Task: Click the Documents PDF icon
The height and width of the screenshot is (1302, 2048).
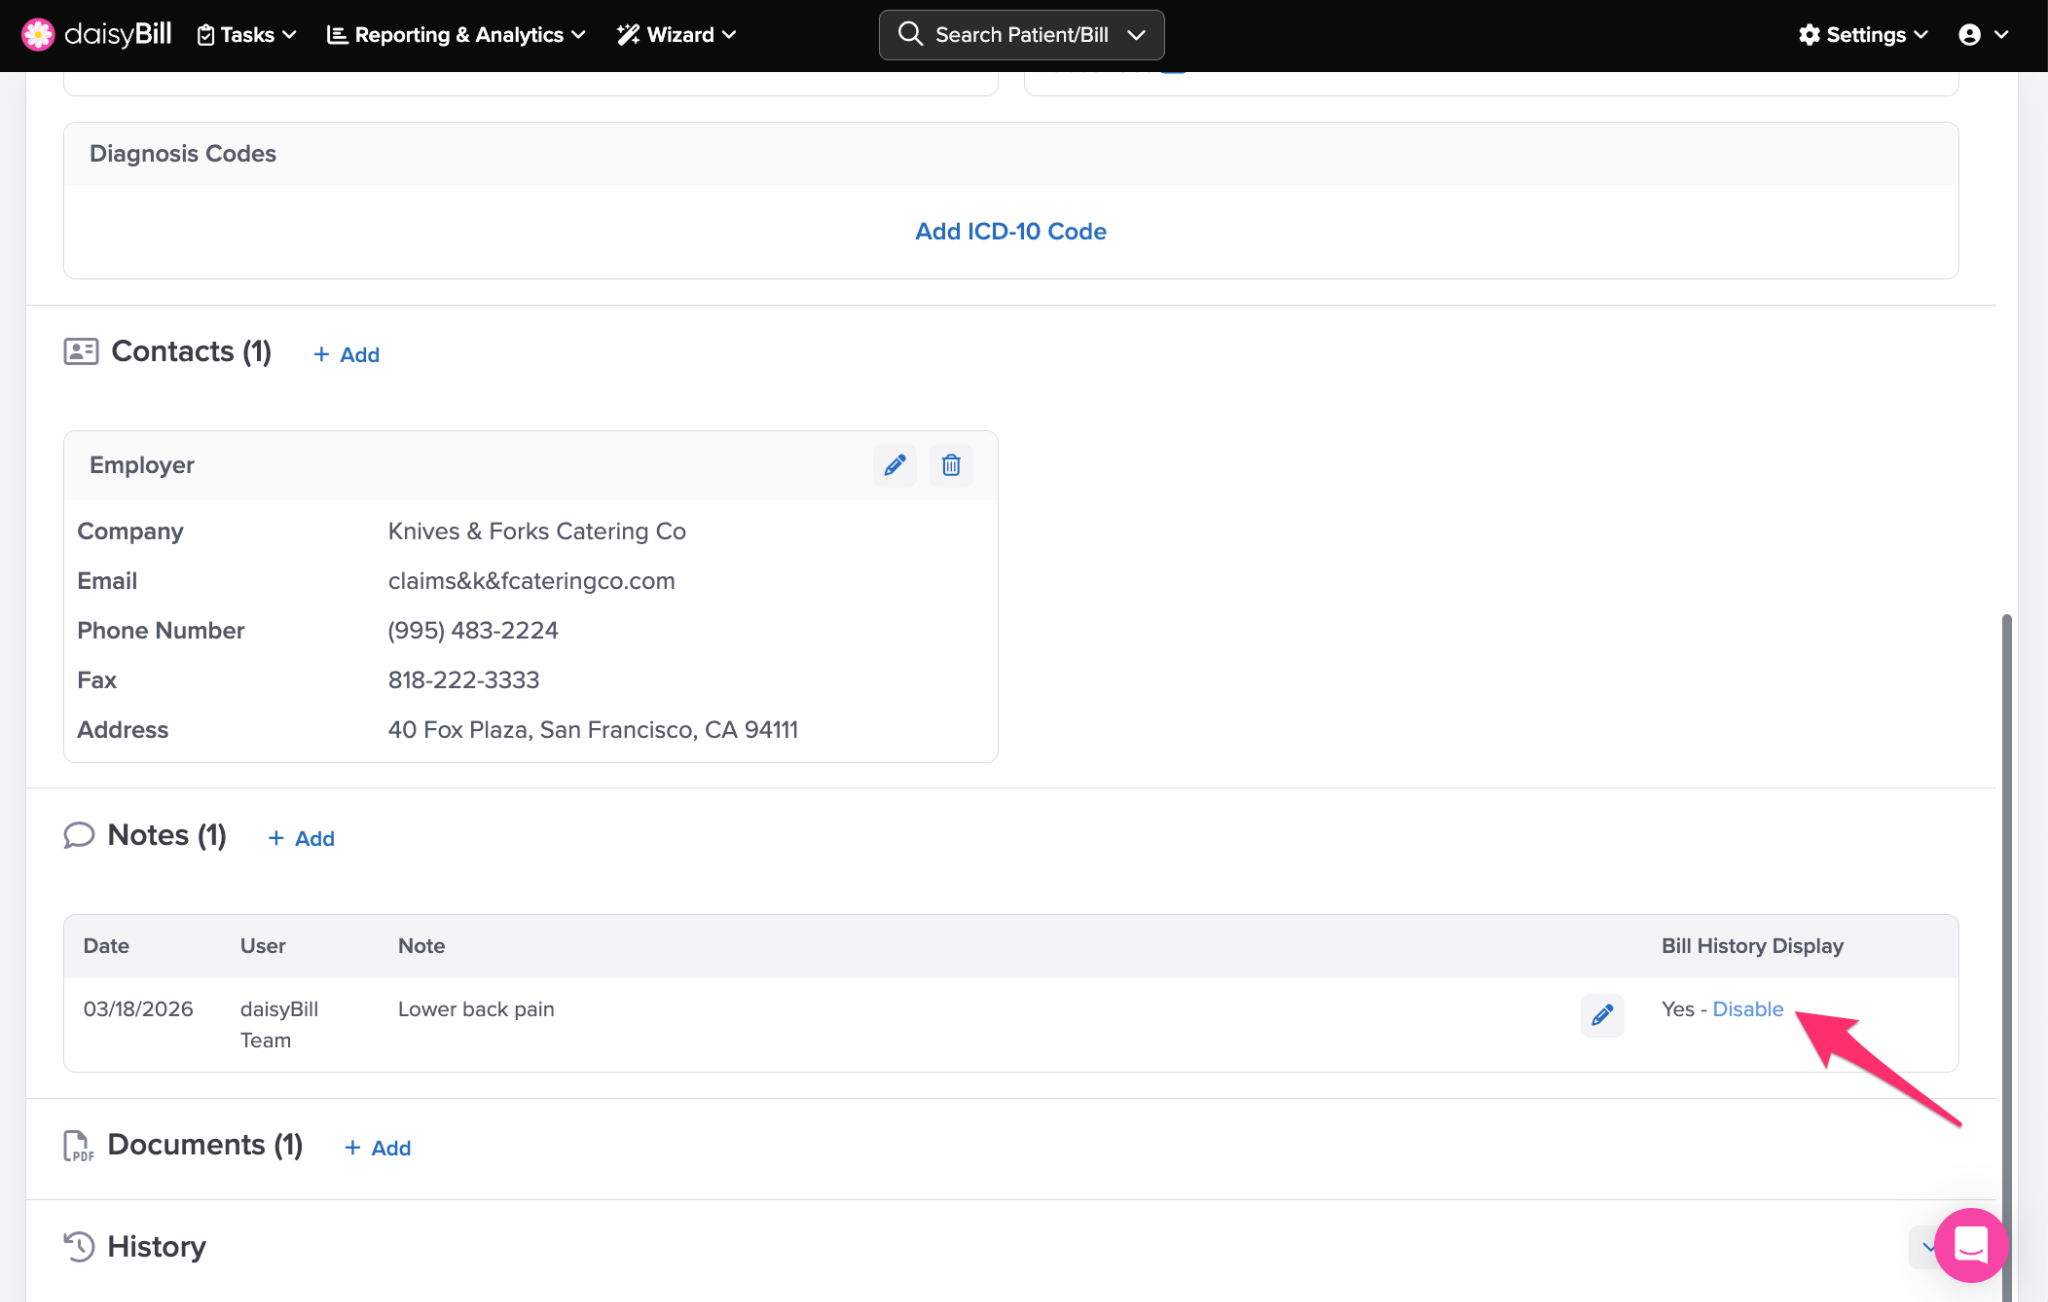Action: [79, 1146]
